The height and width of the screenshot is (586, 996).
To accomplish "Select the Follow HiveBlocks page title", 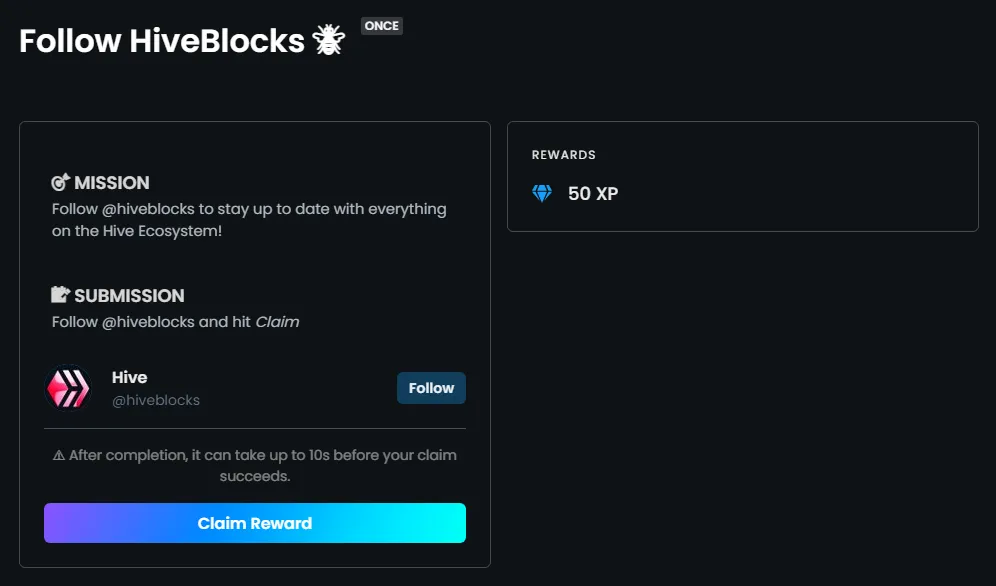I will point(162,41).
